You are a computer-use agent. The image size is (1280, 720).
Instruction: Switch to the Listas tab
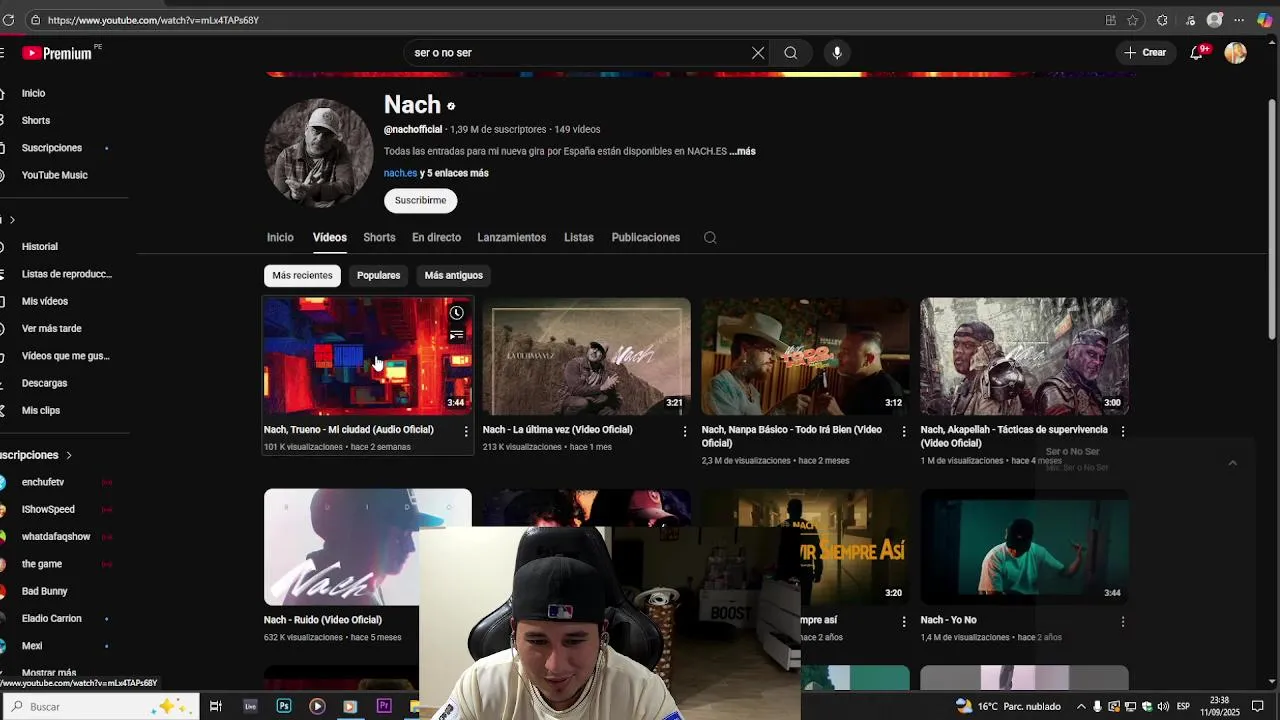tap(579, 237)
